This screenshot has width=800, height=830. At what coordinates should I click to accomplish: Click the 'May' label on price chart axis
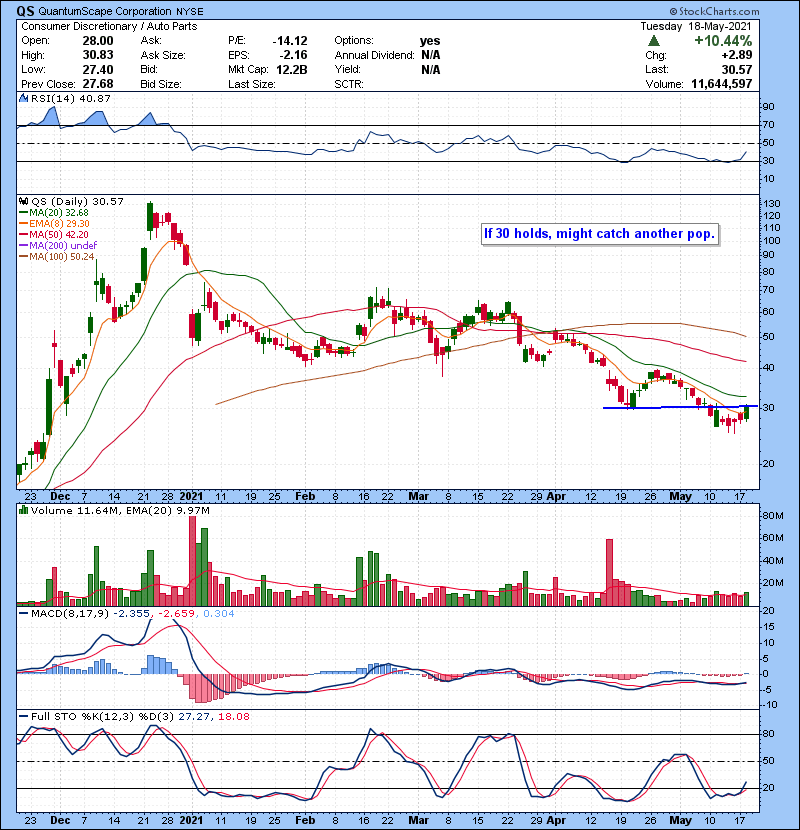[680, 497]
